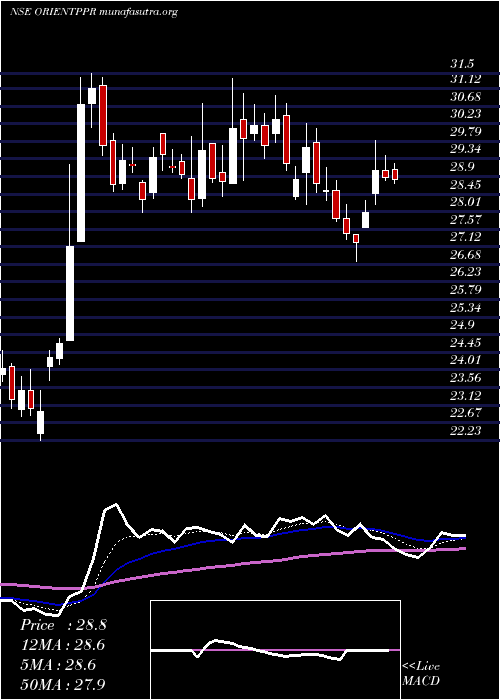Select the 23.12 price axis label

(465, 395)
